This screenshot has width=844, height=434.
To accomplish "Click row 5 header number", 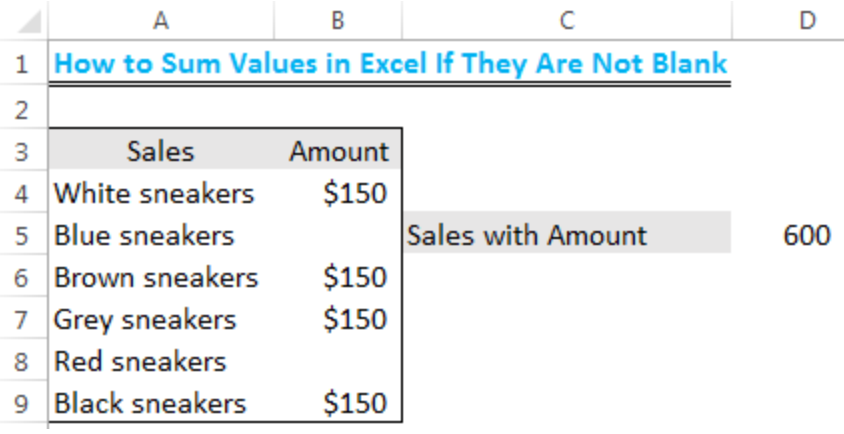I will coord(22,236).
